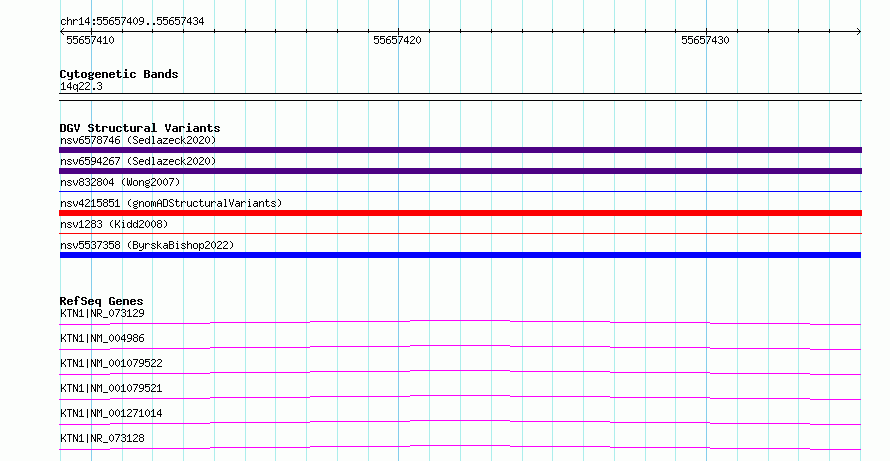Image resolution: width=890 pixels, height=461 pixels.
Task: Click the RefSeq Genes track title
Action: click(x=102, y=301)
